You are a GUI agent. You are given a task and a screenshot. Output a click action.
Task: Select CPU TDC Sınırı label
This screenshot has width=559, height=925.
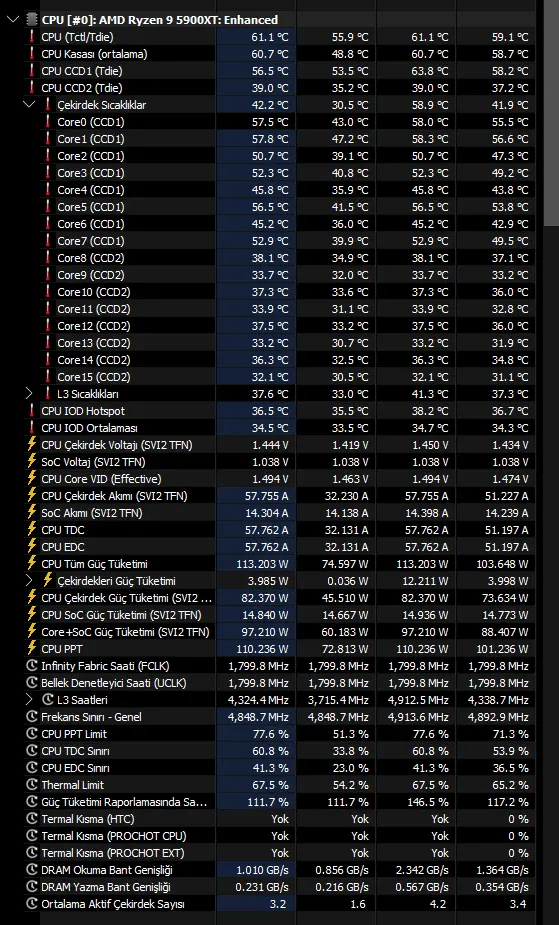point(75,750)
